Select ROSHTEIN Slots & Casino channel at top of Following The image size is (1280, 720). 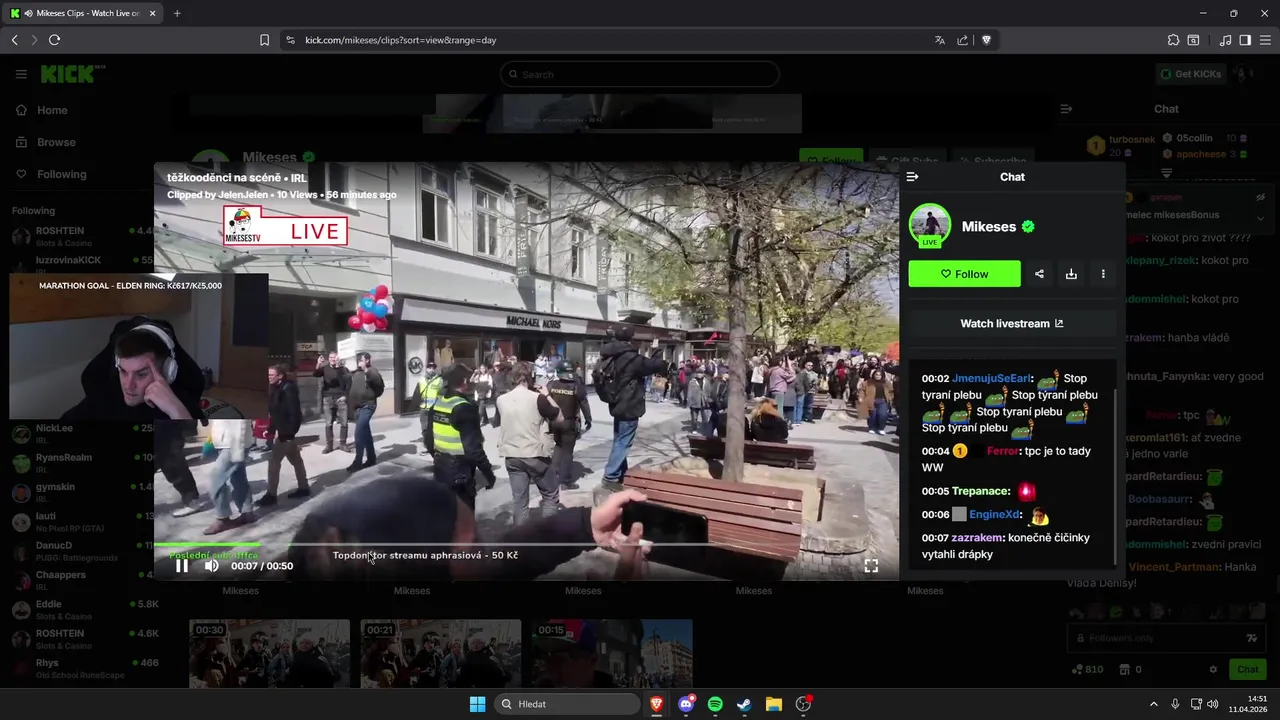pyautogui.click(x=80, y=236)
